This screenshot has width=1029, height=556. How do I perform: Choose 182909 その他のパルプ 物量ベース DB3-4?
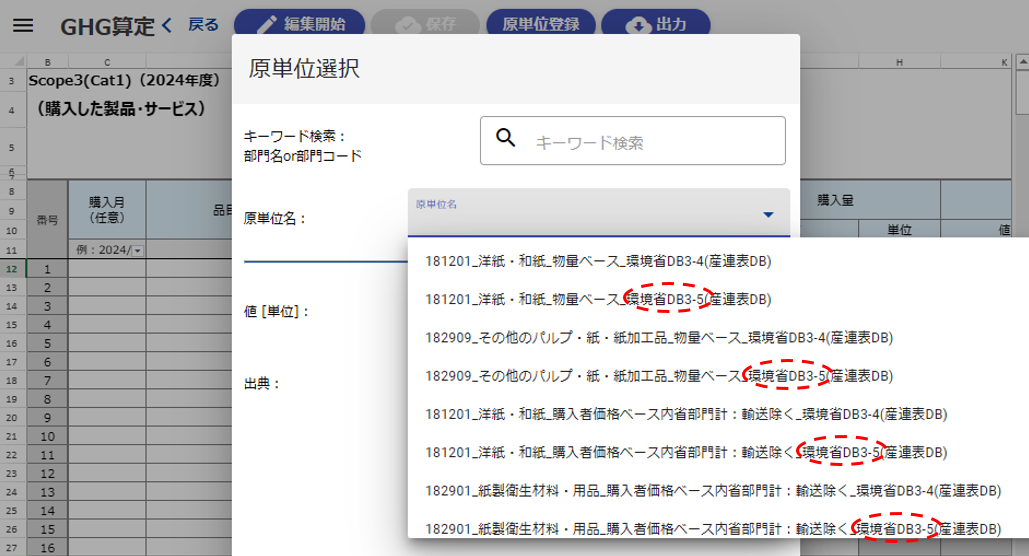pyautogui.click(x=658, y=337)
